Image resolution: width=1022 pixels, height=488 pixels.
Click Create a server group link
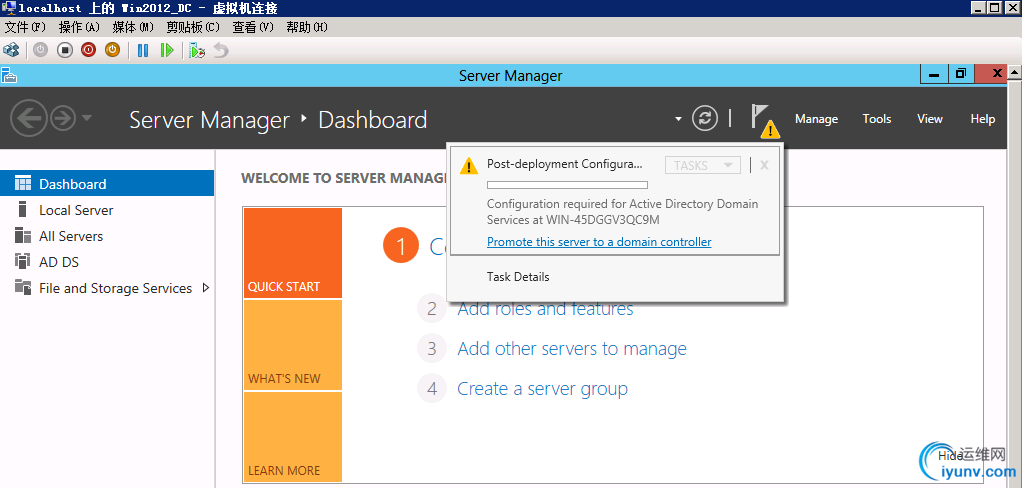point(542,389)
